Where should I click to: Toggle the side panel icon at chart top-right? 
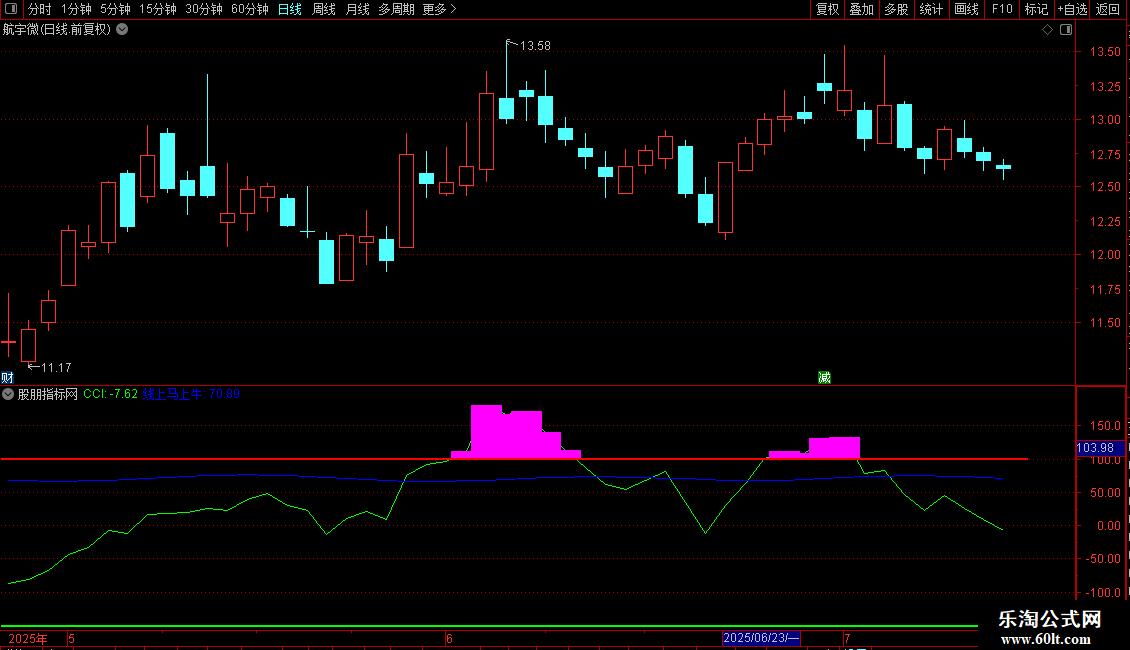point(1066,30)
